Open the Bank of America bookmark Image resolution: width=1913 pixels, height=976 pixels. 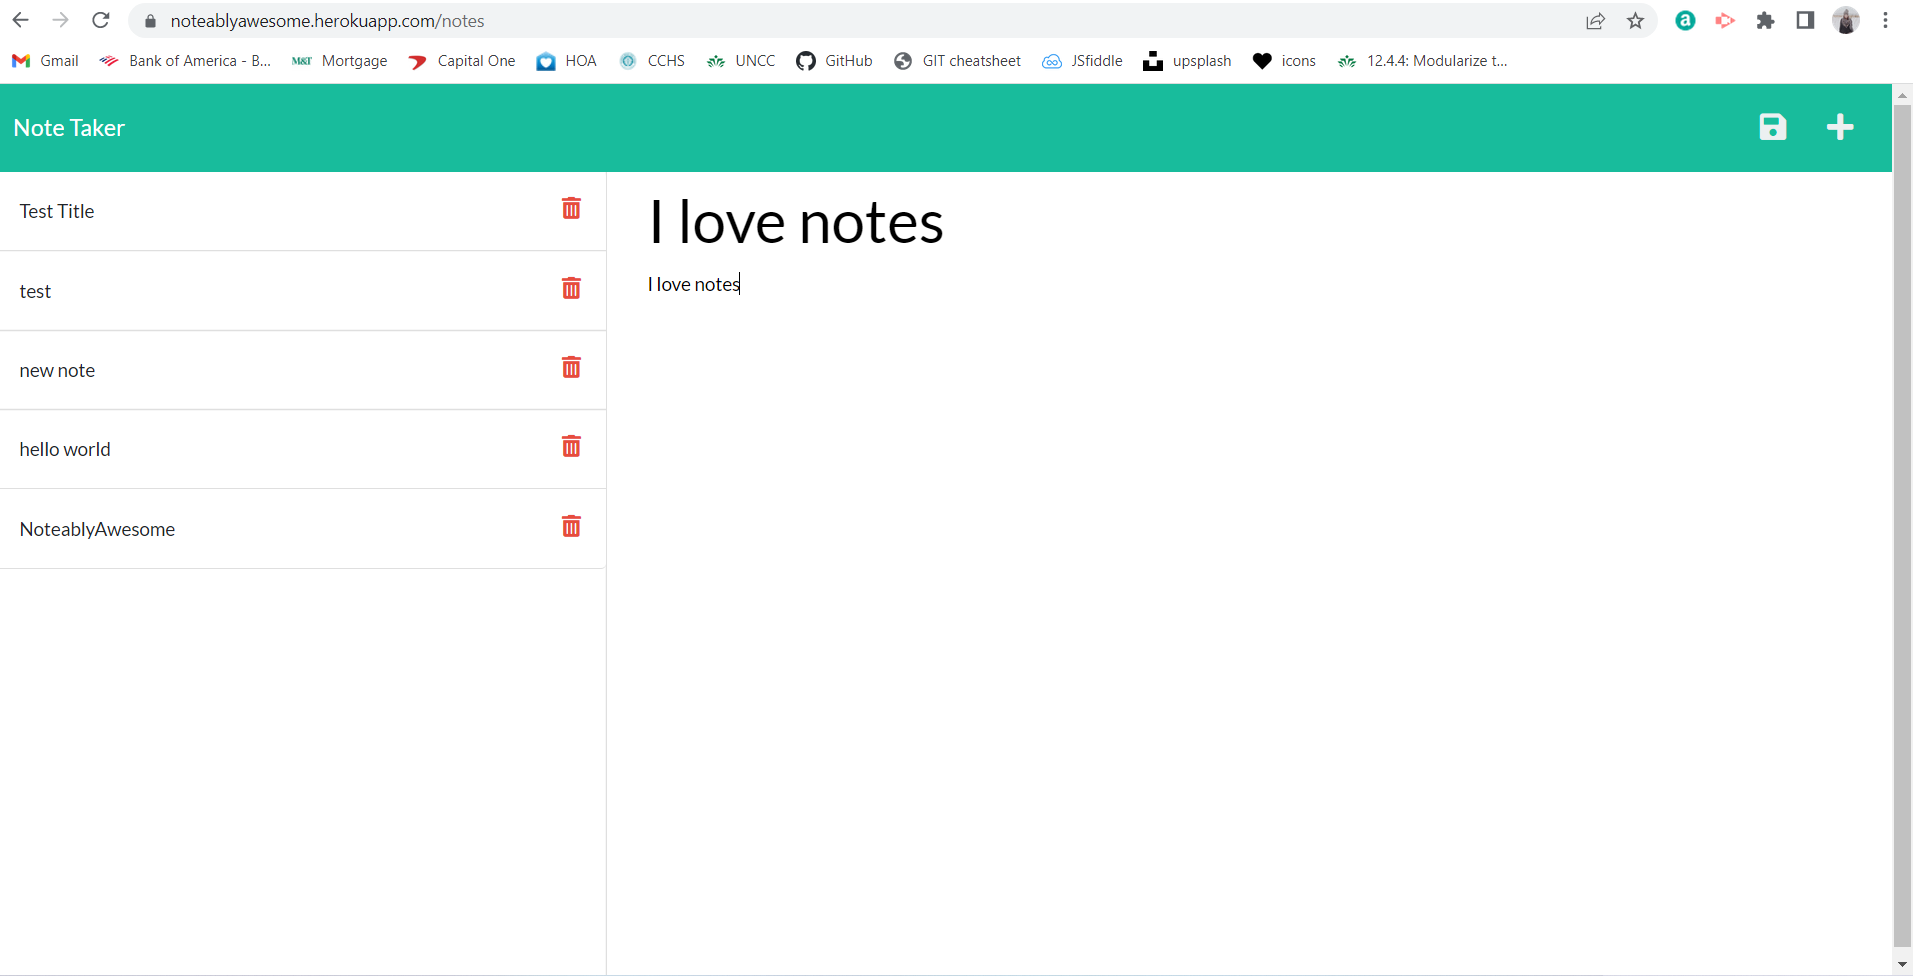click(x=185, y=61)
